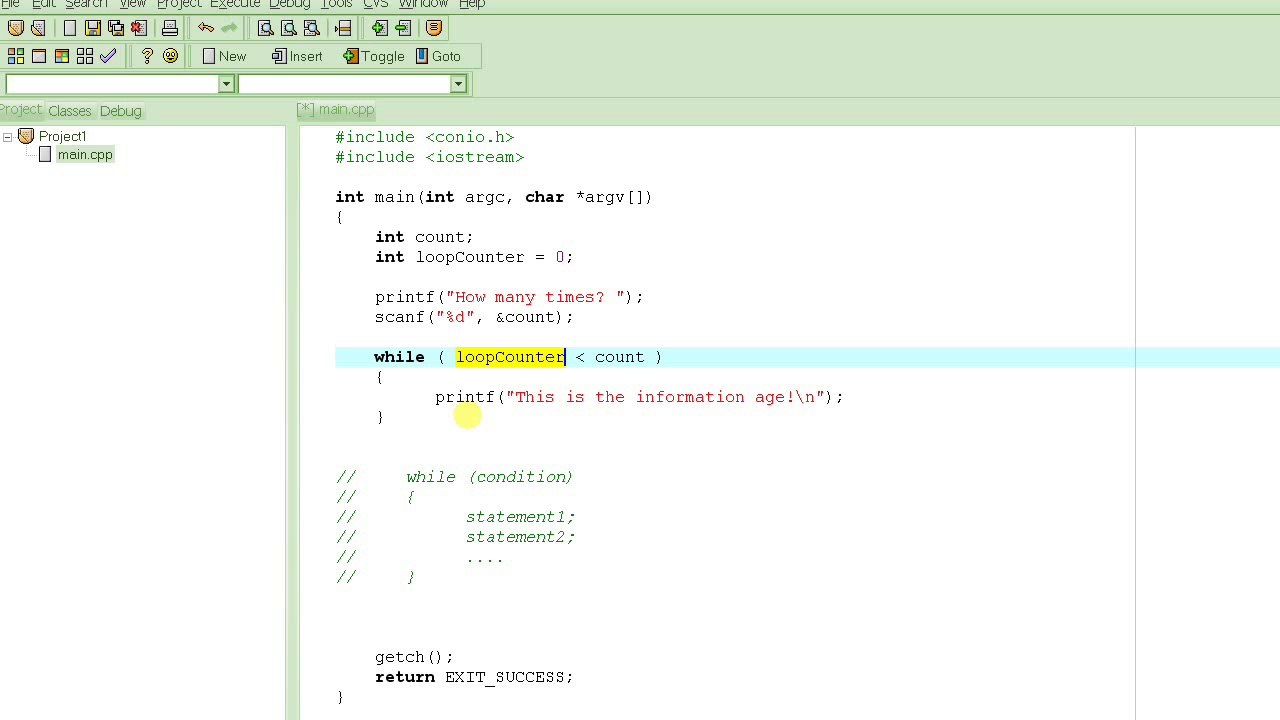Click the Insert toolbar button

coord(297,56)
